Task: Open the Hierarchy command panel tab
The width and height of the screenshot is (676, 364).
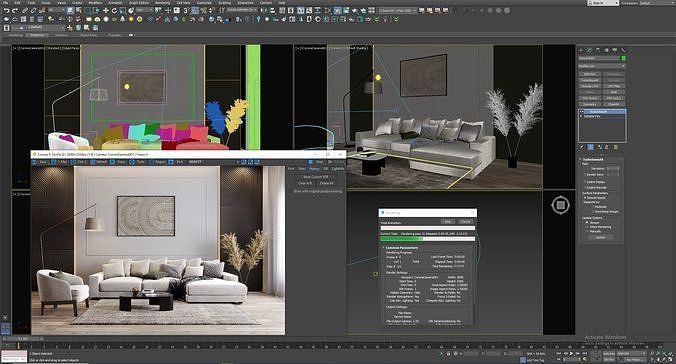Action: click(x=598, y=50)
